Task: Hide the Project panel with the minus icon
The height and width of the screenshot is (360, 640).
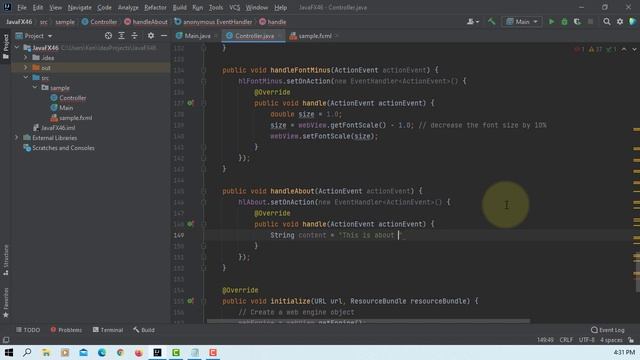Action: tap(164, 36)
